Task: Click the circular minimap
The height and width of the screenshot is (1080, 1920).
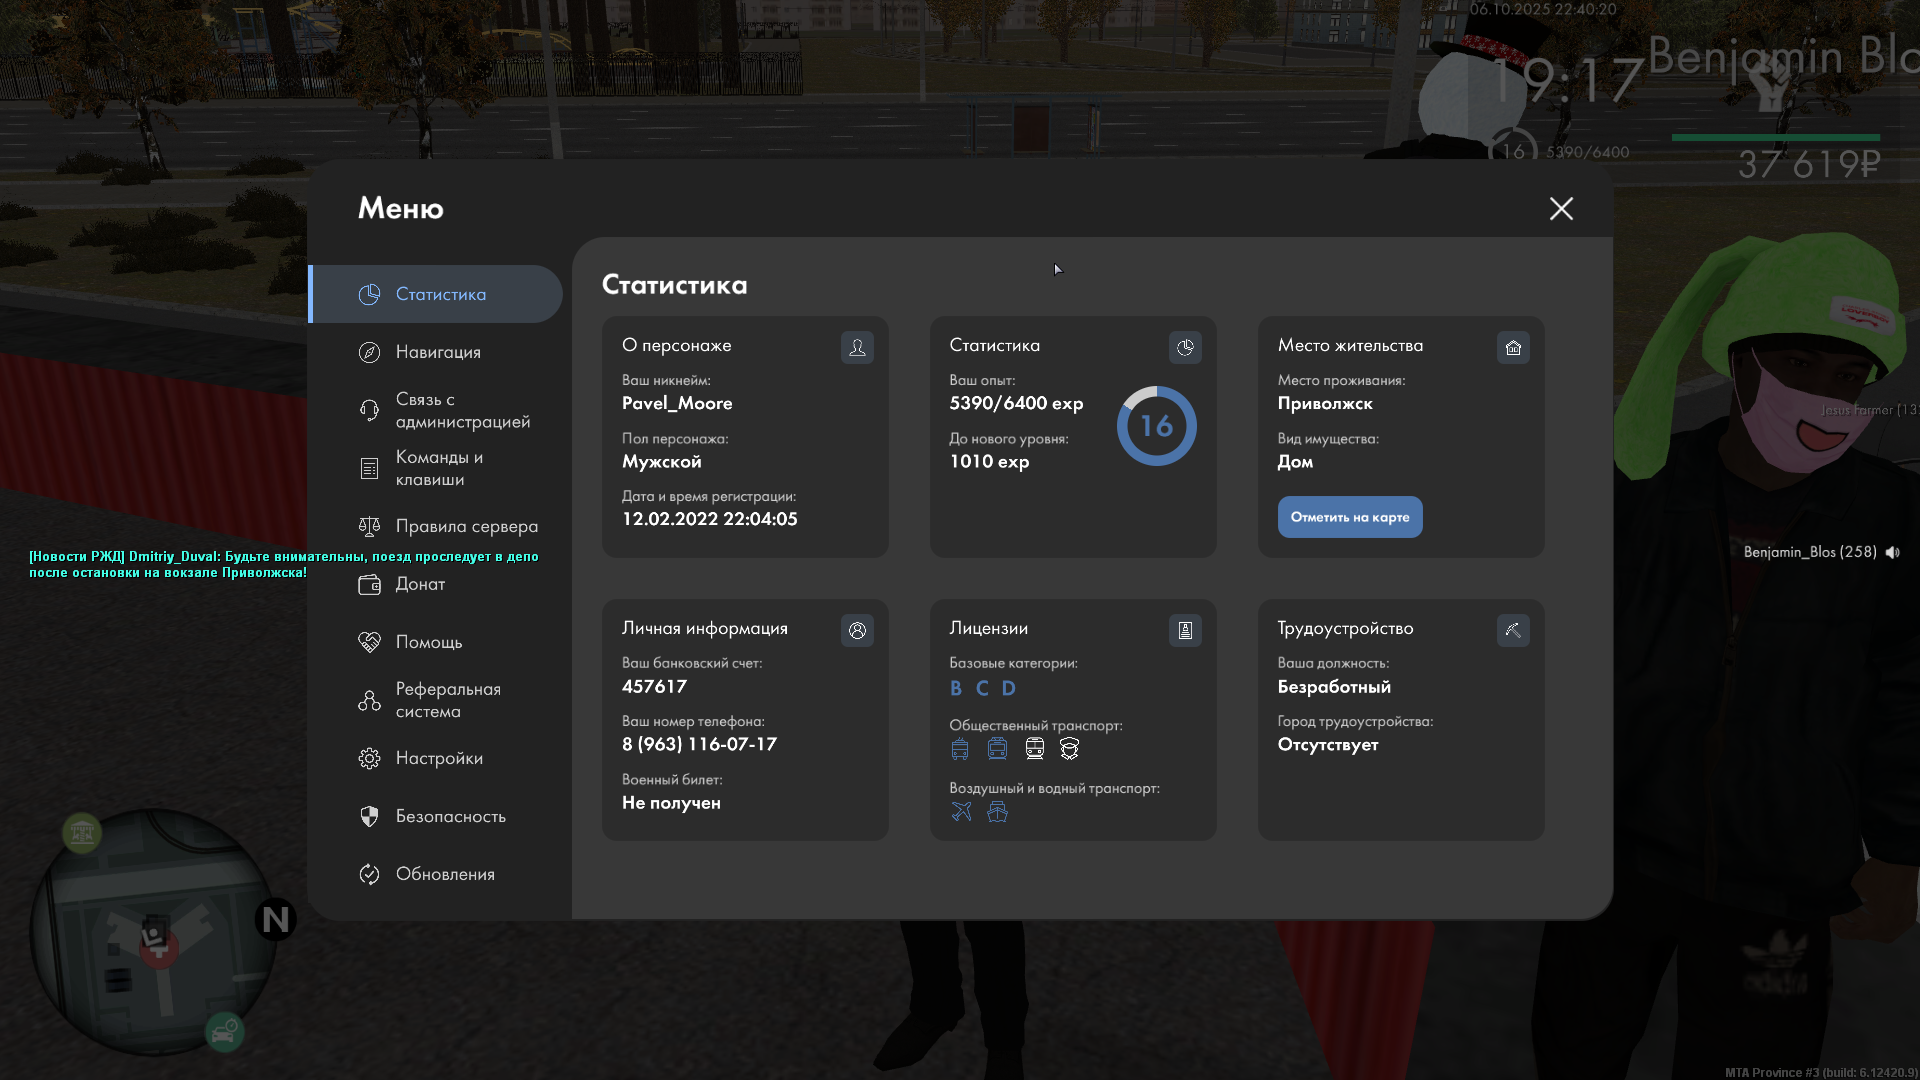Action: (x=152, y=930)
